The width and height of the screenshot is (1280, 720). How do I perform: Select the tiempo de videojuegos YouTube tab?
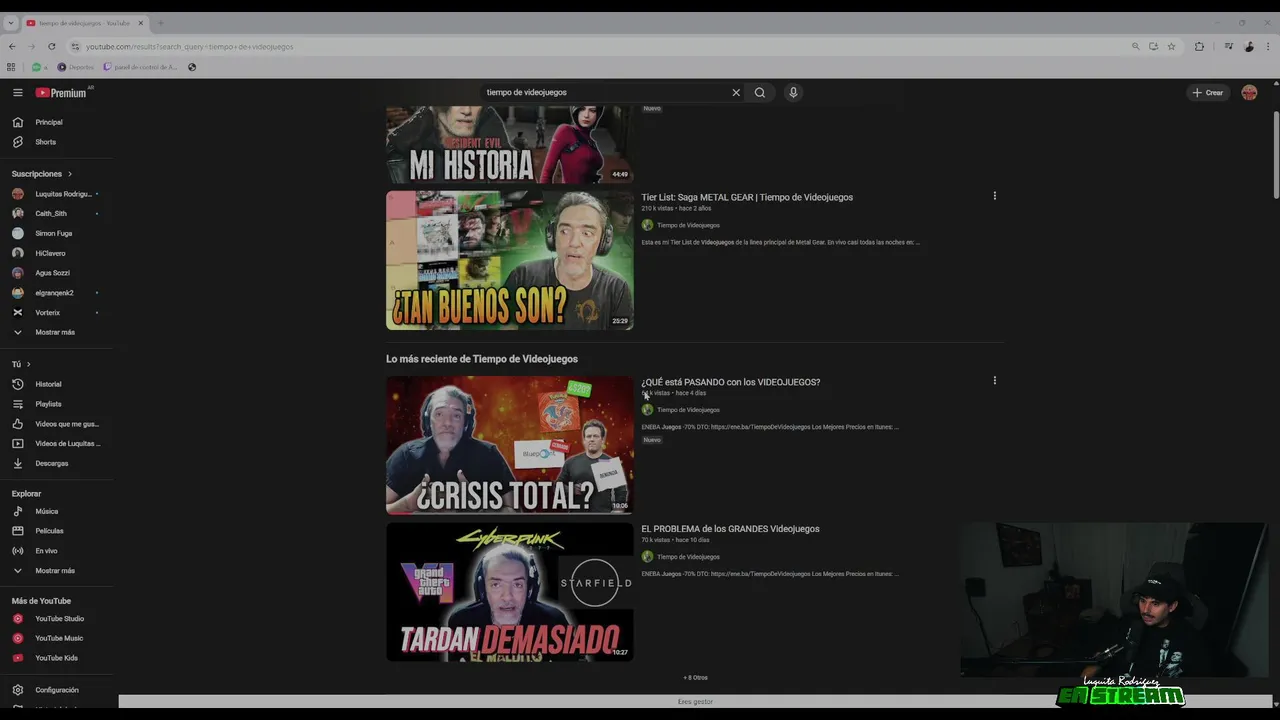pyautogui.click(x=86, y=23)
